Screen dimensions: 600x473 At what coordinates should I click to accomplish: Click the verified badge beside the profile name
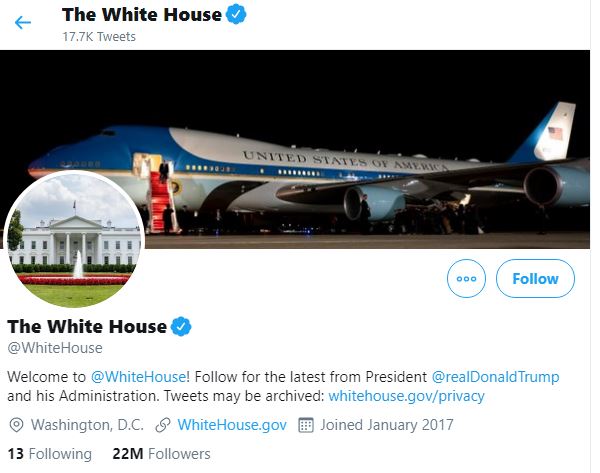pyautogui.click(x=181, y=327)
